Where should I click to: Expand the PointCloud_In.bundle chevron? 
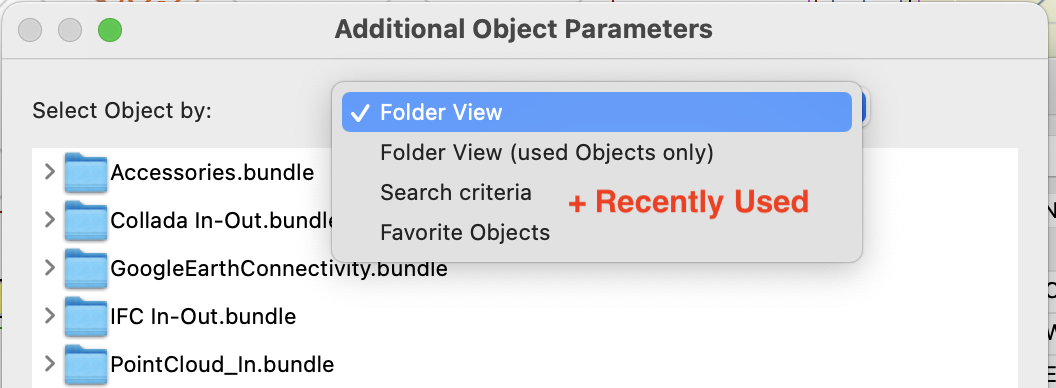point(49,364)
